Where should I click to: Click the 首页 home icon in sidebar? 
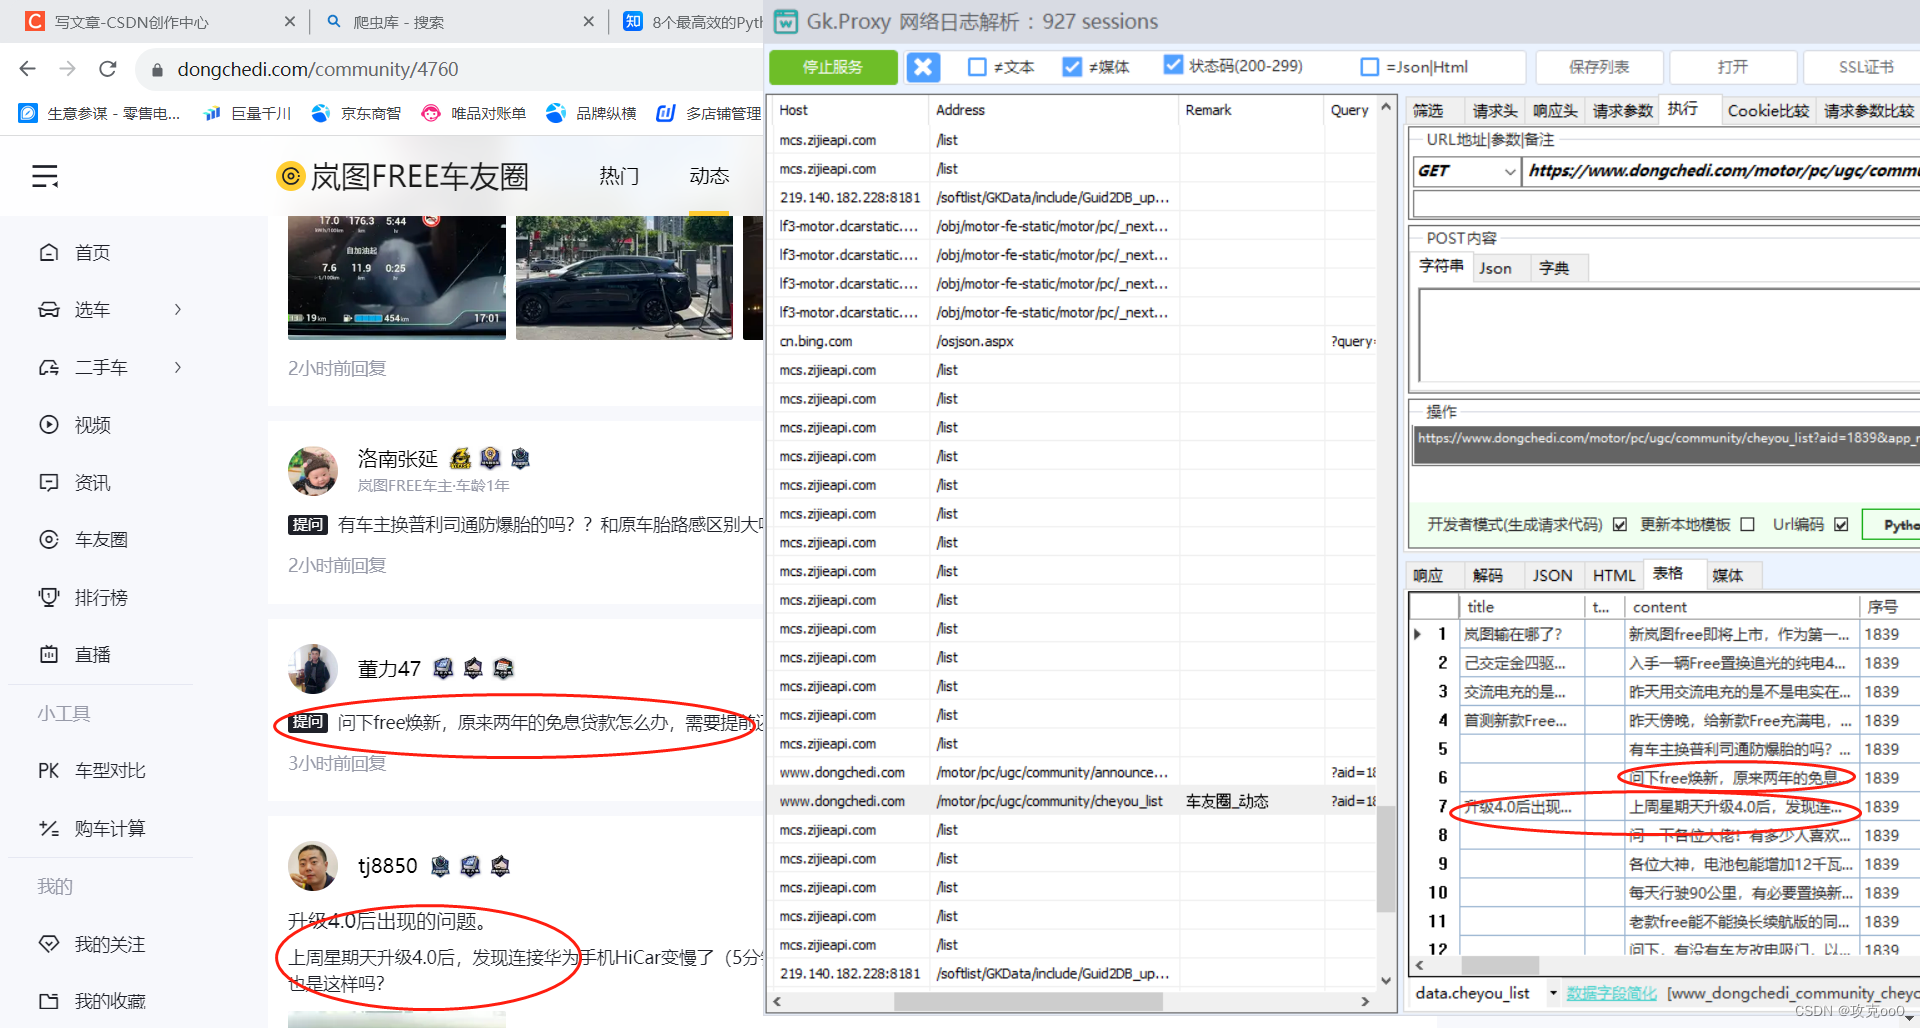click(48, 252)
